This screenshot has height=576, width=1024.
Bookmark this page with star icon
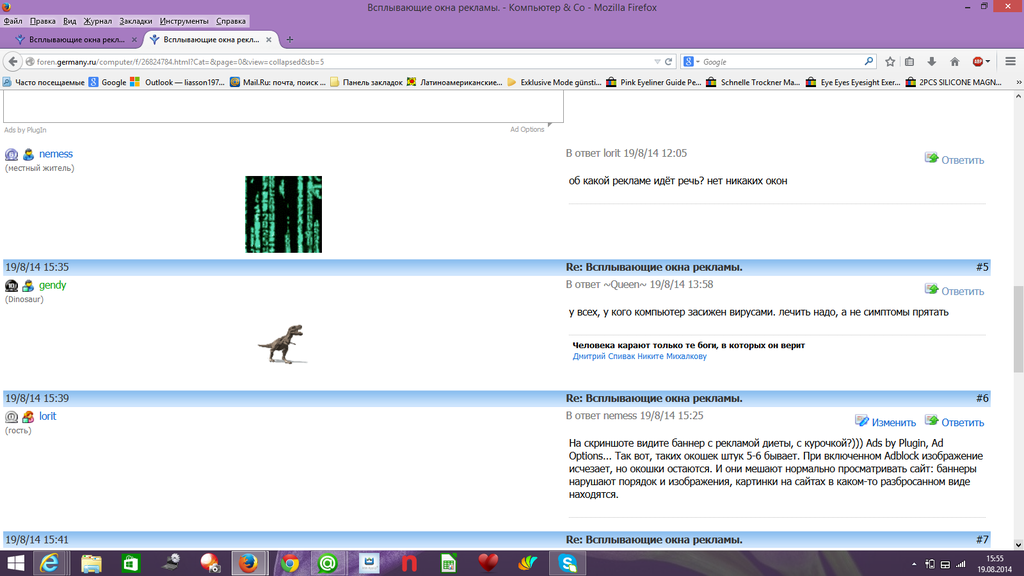click(889, 61)
